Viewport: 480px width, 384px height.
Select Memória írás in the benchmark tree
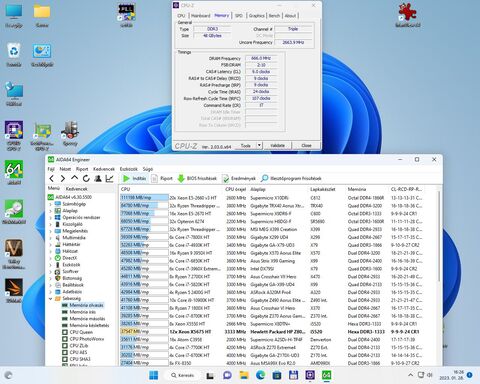pyautogui.click(x=83, y=312)
